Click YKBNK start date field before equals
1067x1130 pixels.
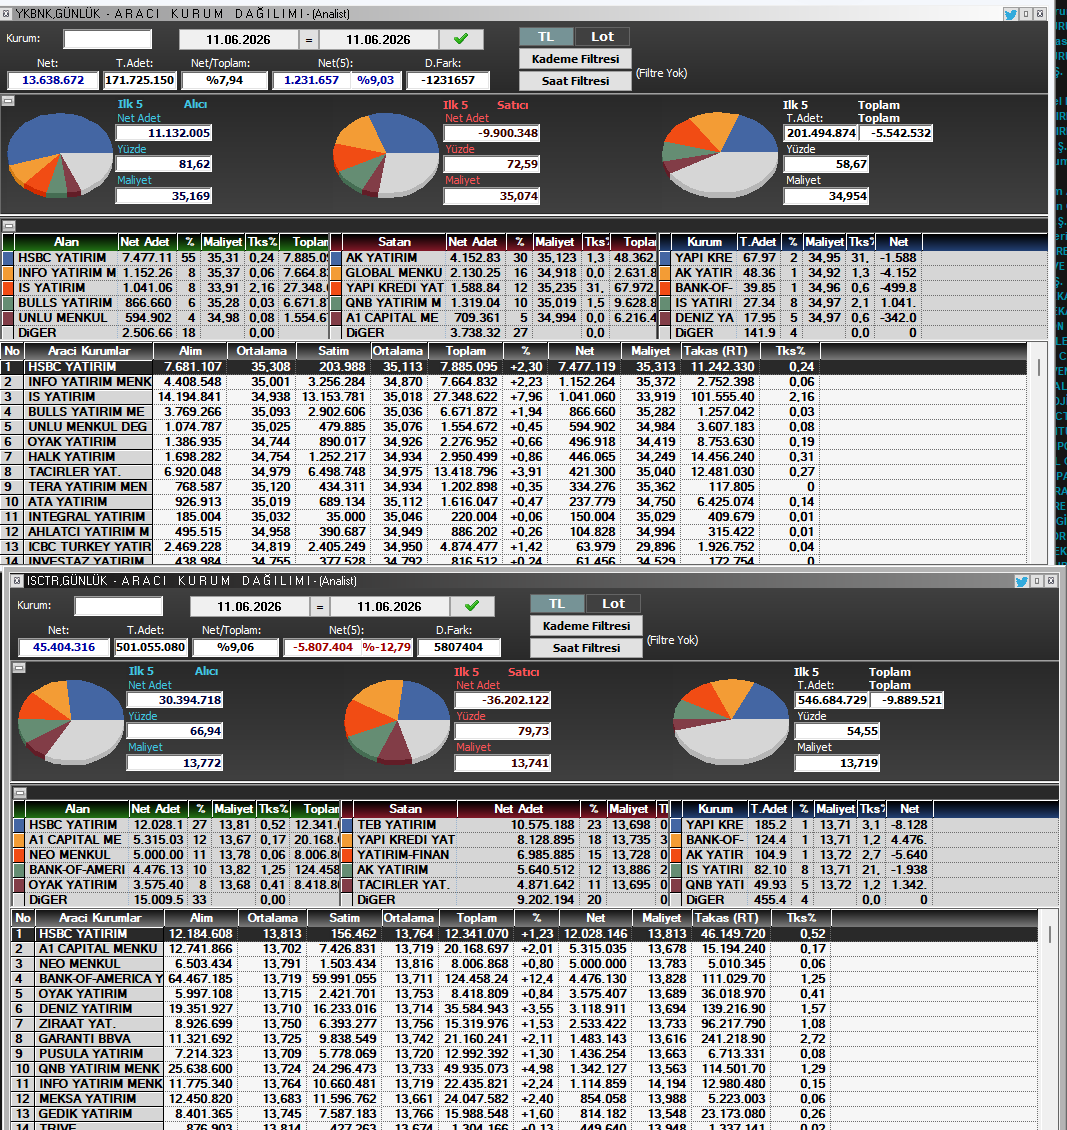pyautogui.click(x=238, y=40)
